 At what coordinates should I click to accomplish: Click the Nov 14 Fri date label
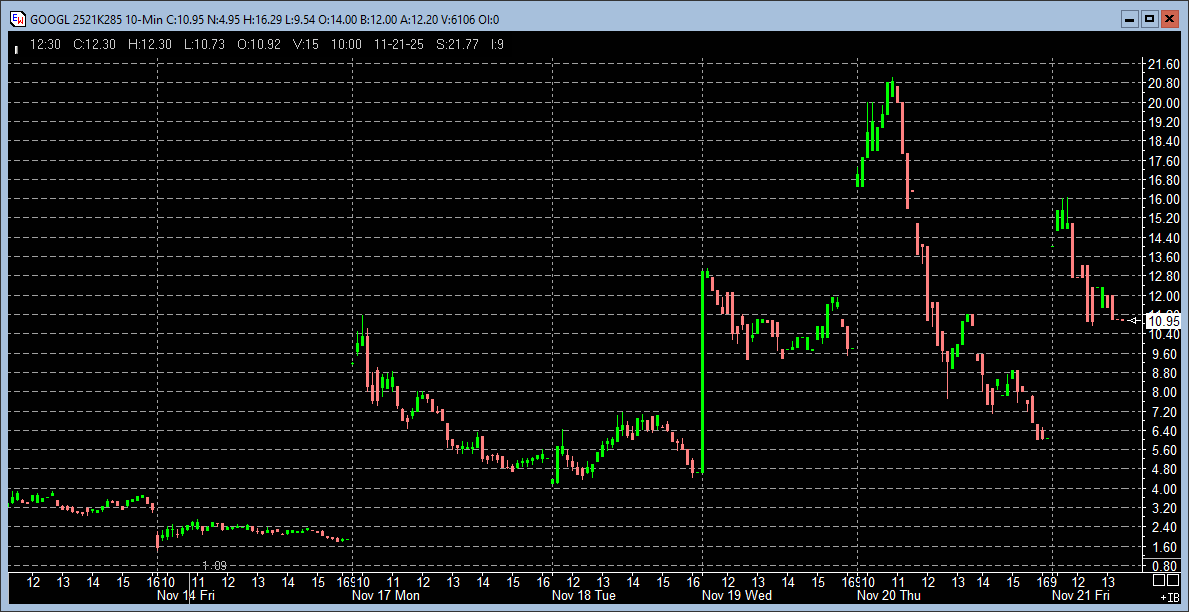pos(185,596)
